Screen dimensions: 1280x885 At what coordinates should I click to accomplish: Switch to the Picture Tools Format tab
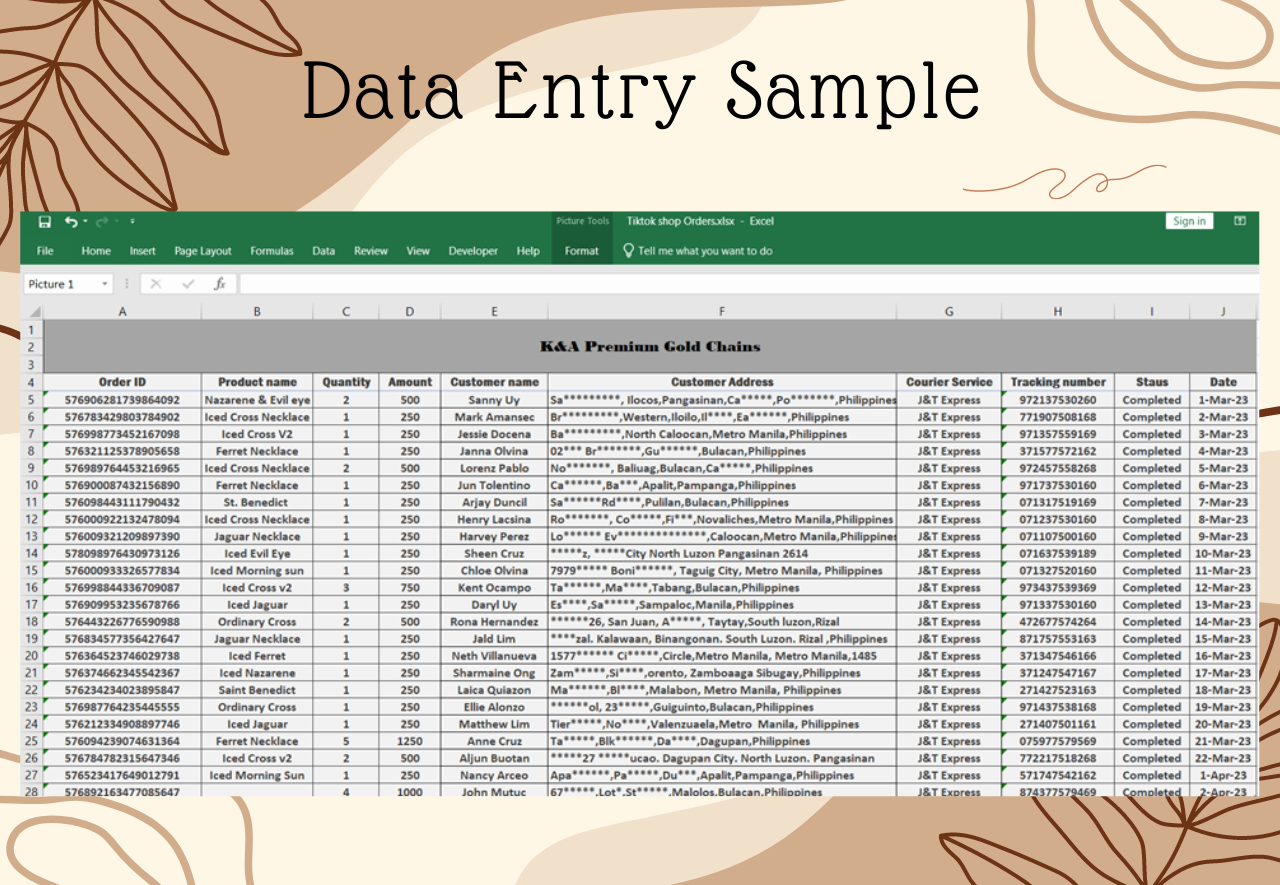(x=582, y=251)
